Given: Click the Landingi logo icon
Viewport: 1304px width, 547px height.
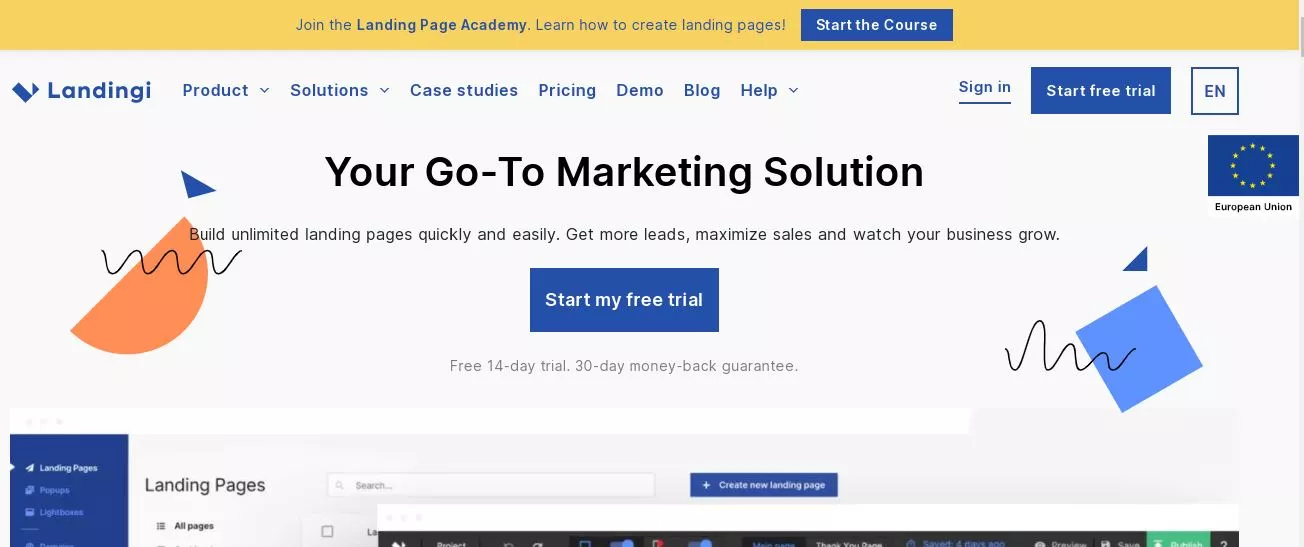Looking at the screenshot, I should point(25,91).
